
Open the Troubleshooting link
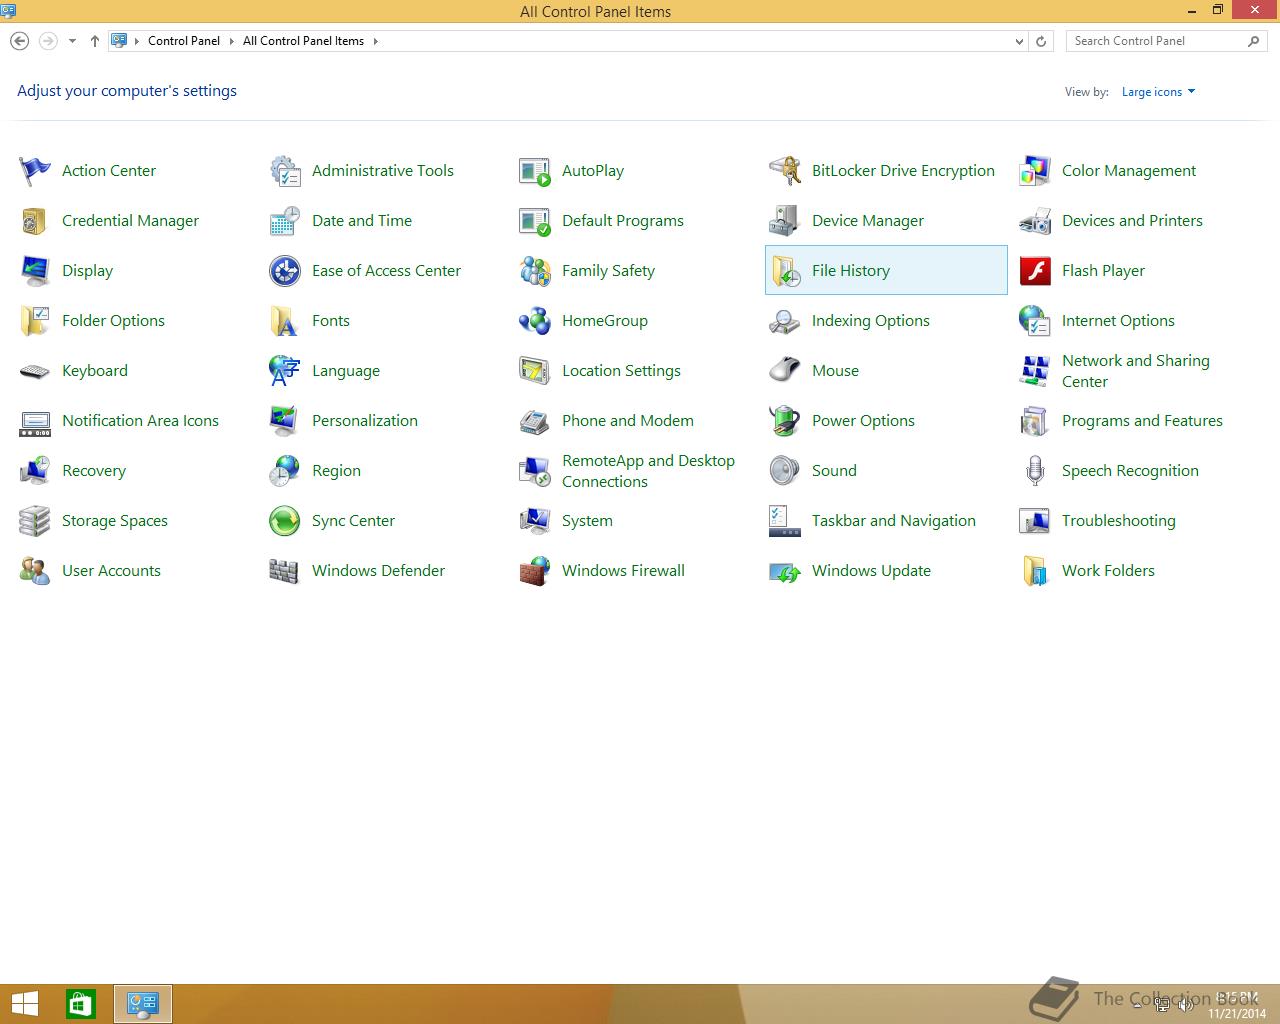point(1119,521)
